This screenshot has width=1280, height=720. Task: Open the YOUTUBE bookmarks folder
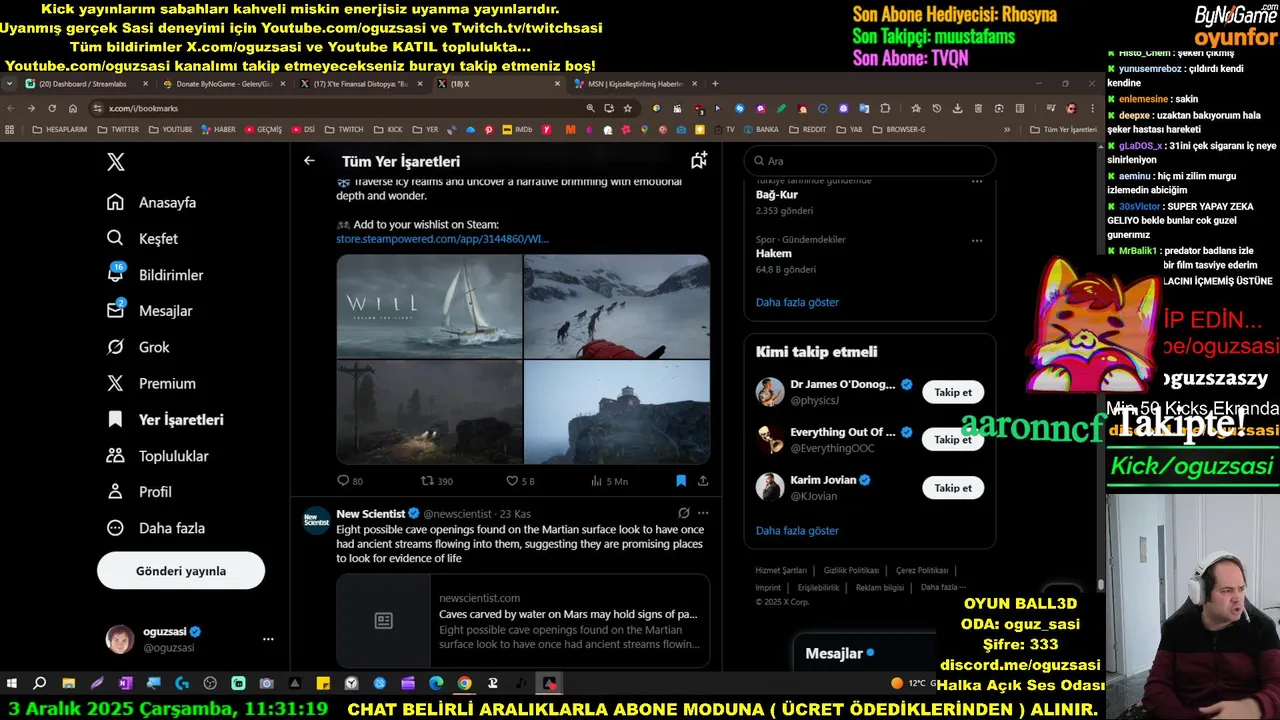(x=170, y=129)
